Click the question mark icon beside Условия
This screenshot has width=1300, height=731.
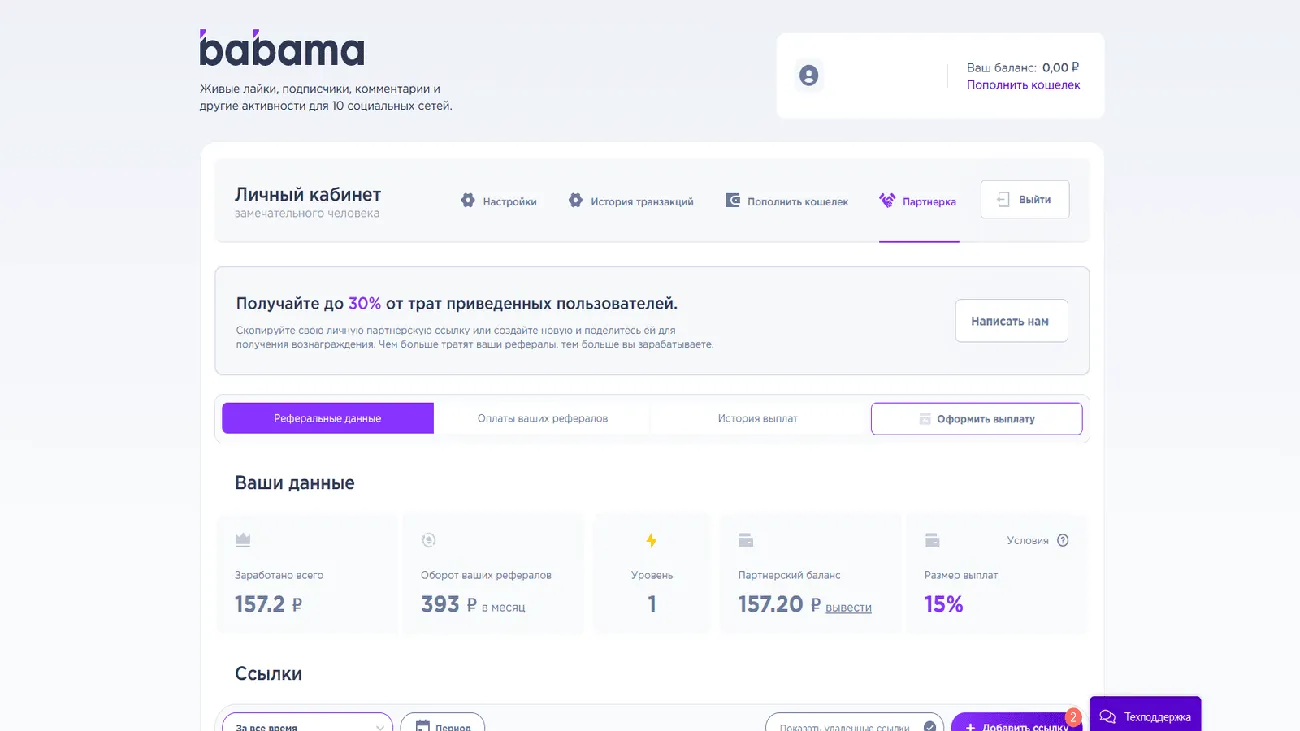tap(1063, 540)
